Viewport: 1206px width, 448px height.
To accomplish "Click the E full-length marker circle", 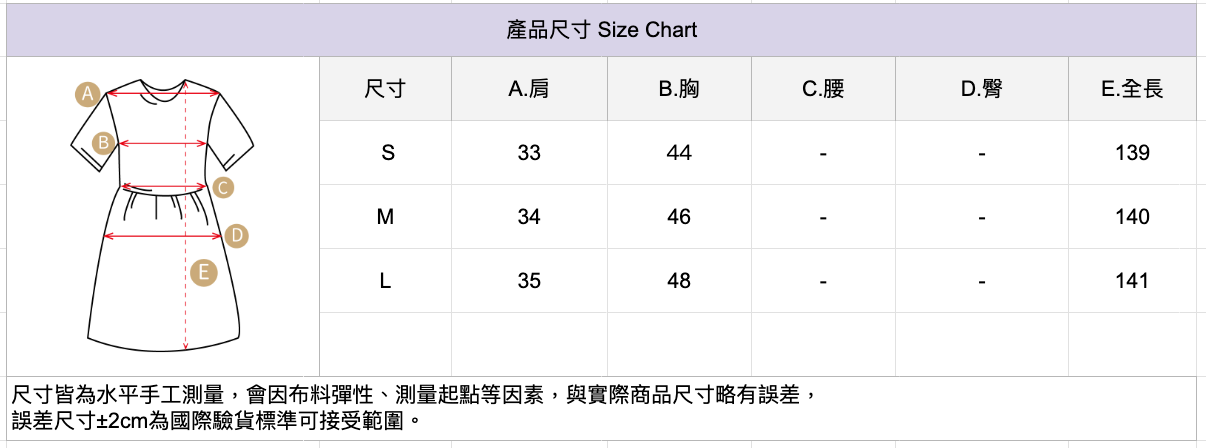I will 203,272.
